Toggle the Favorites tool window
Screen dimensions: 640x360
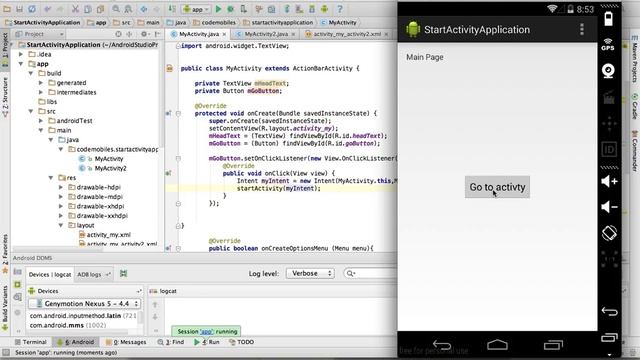[5, 254]
